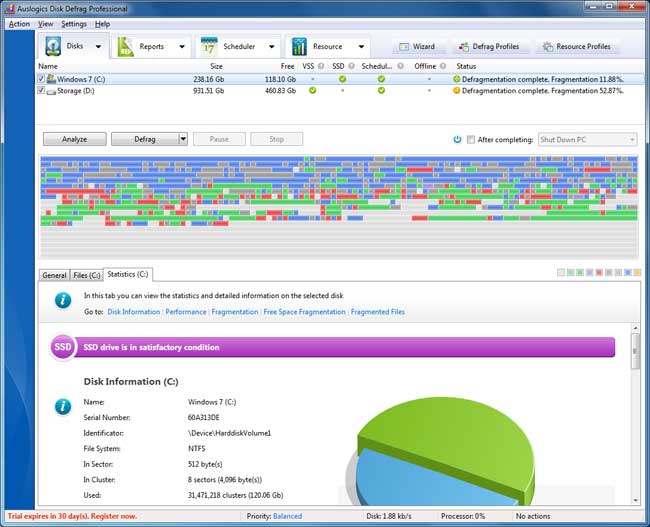The image size is (650, 527).
Task: Click the Defrag button
Action: tap(145, 139)
